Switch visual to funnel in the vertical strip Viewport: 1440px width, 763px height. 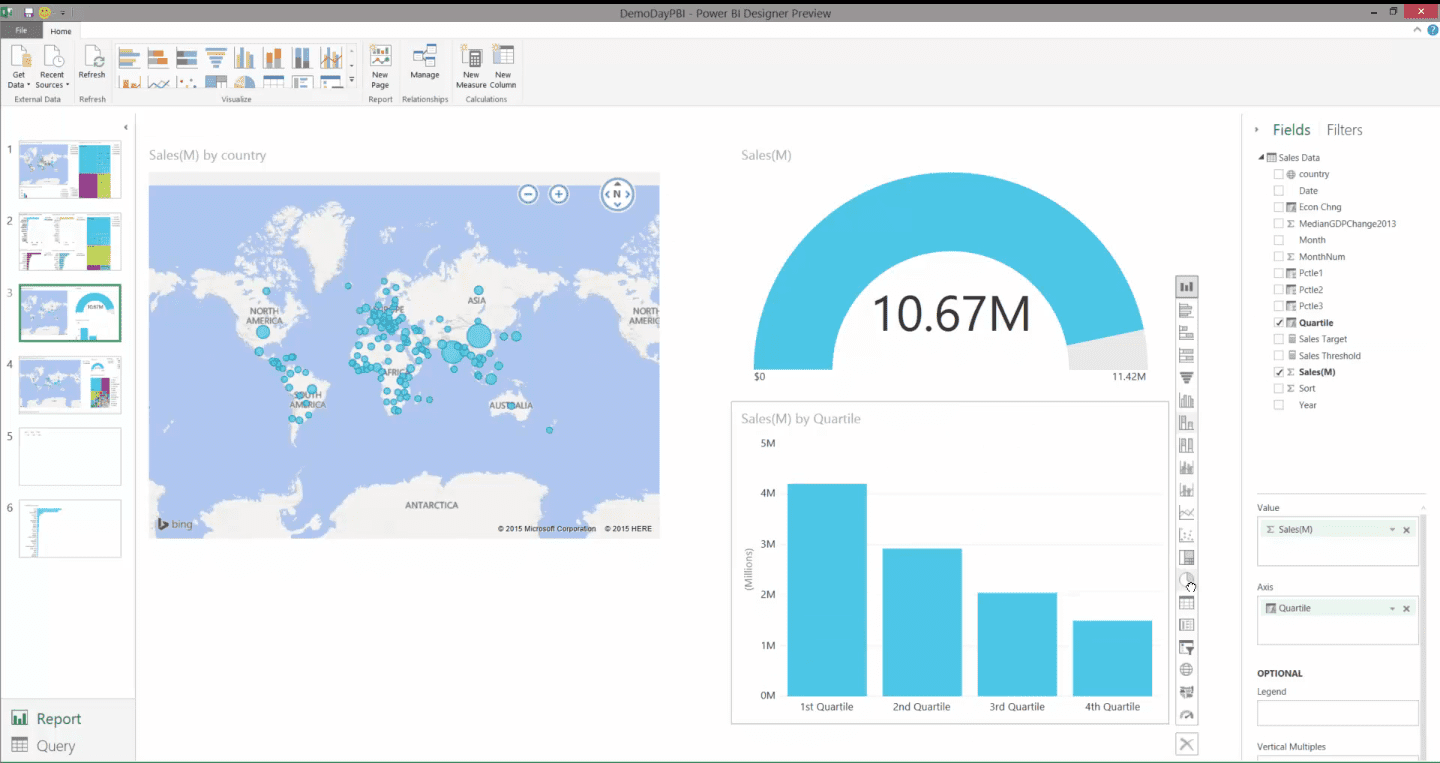[1186, 378]
